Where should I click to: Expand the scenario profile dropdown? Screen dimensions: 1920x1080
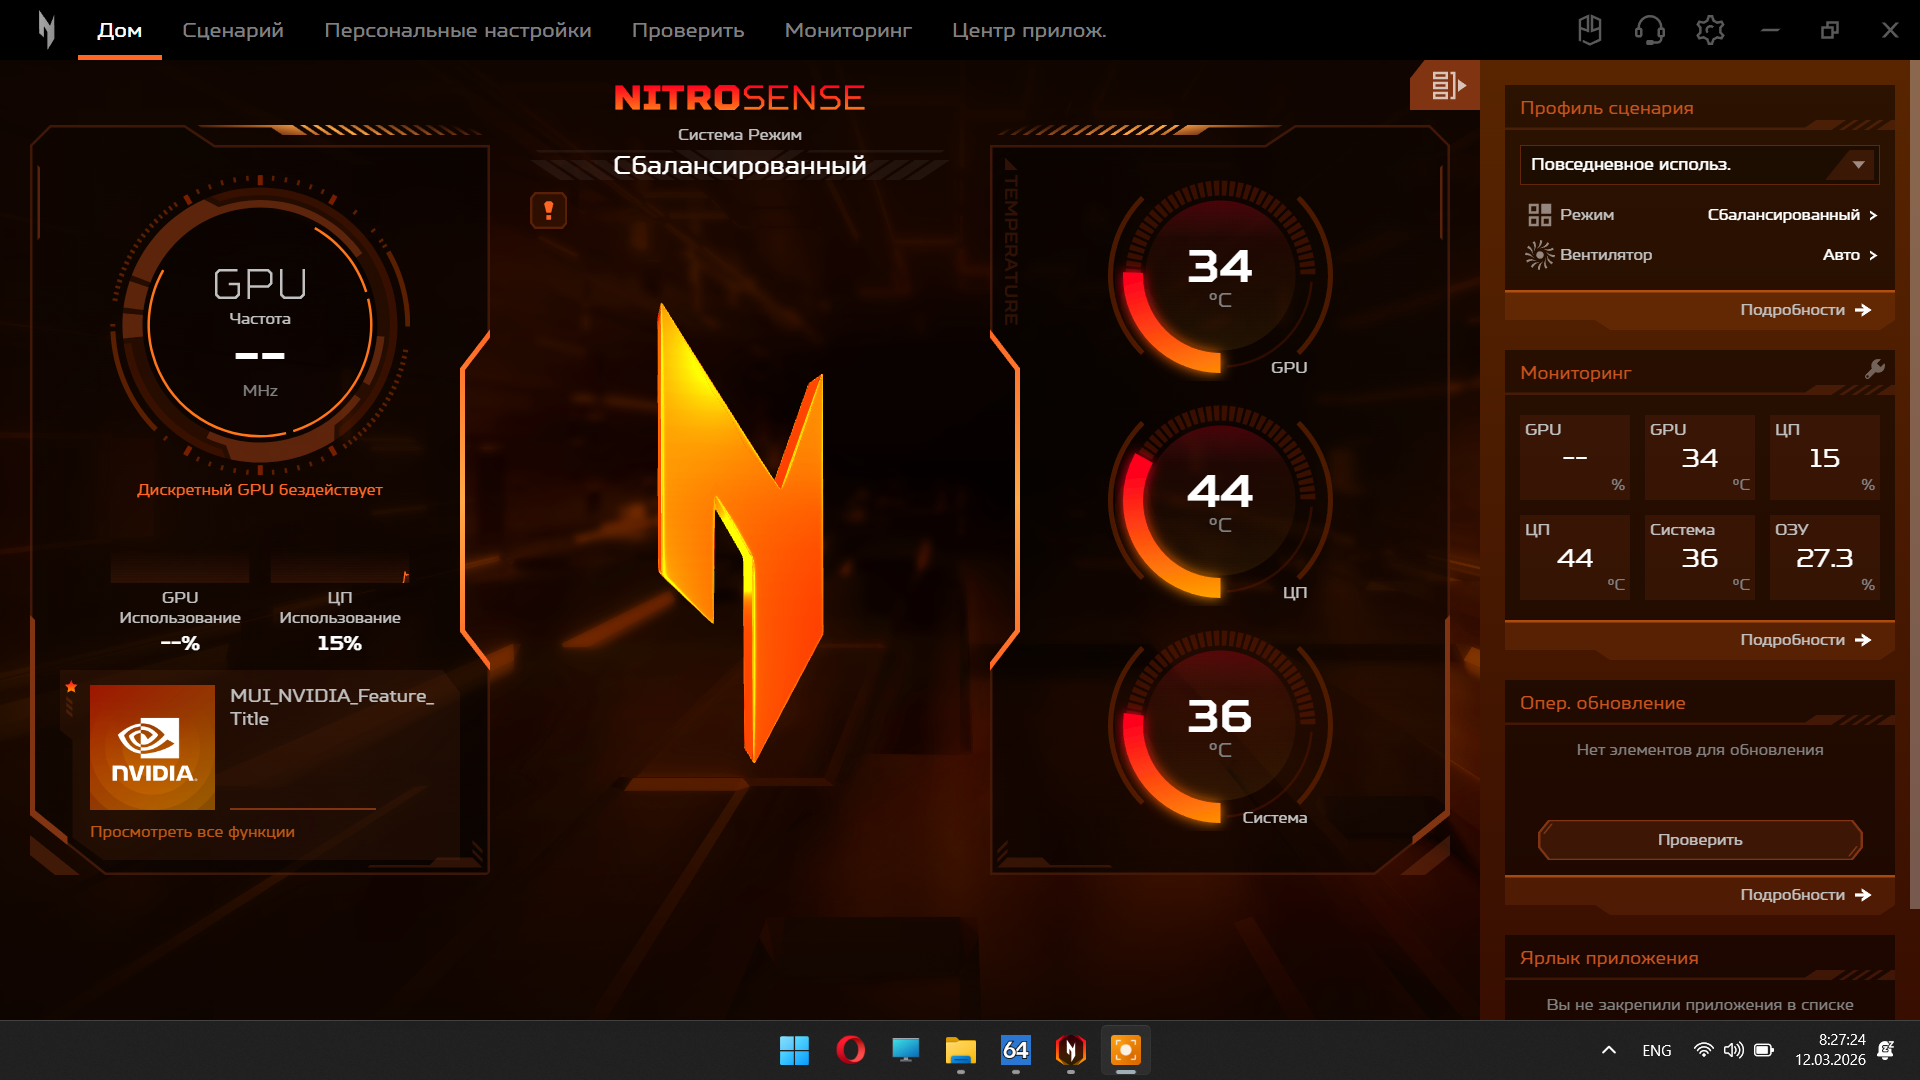1858,165
